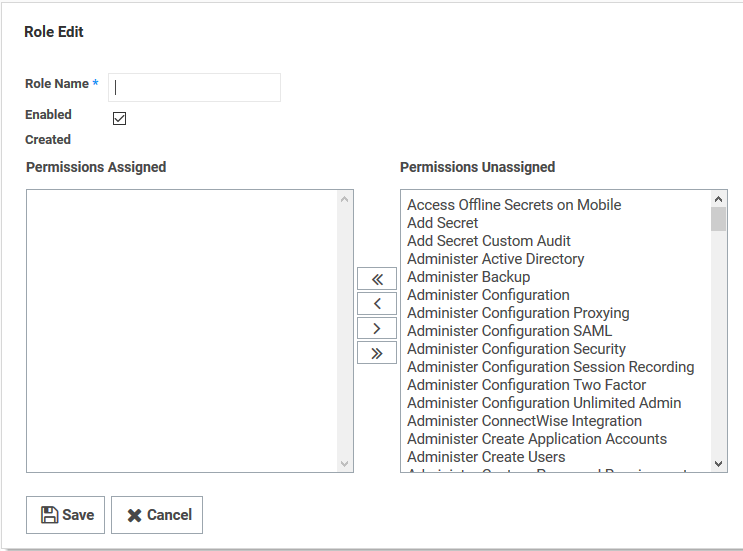743x551 pixels.
Task: Focus the Role Name text field
Action: coord(194,87)
